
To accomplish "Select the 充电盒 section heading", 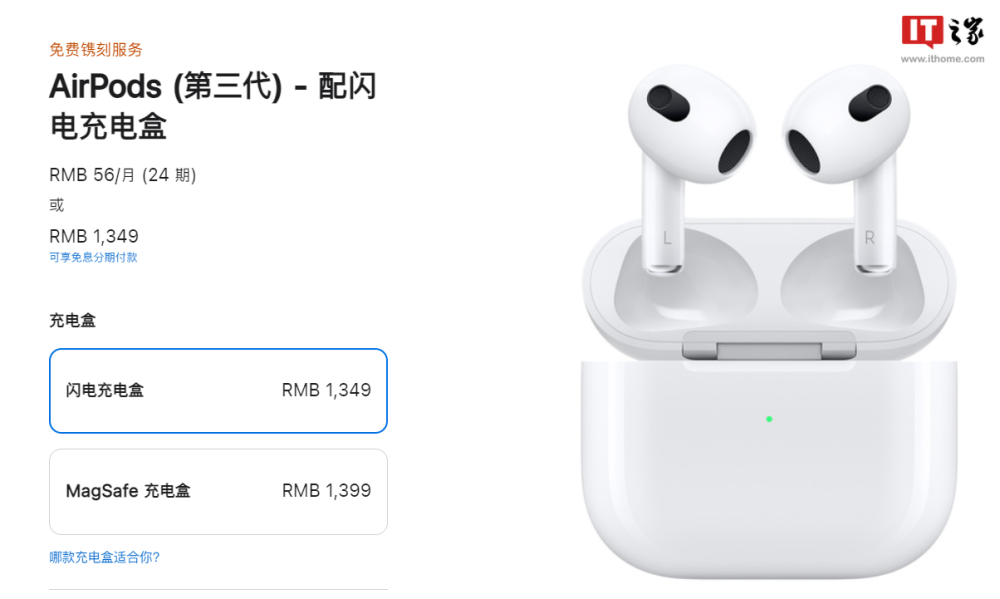I will tap(72, 320).
